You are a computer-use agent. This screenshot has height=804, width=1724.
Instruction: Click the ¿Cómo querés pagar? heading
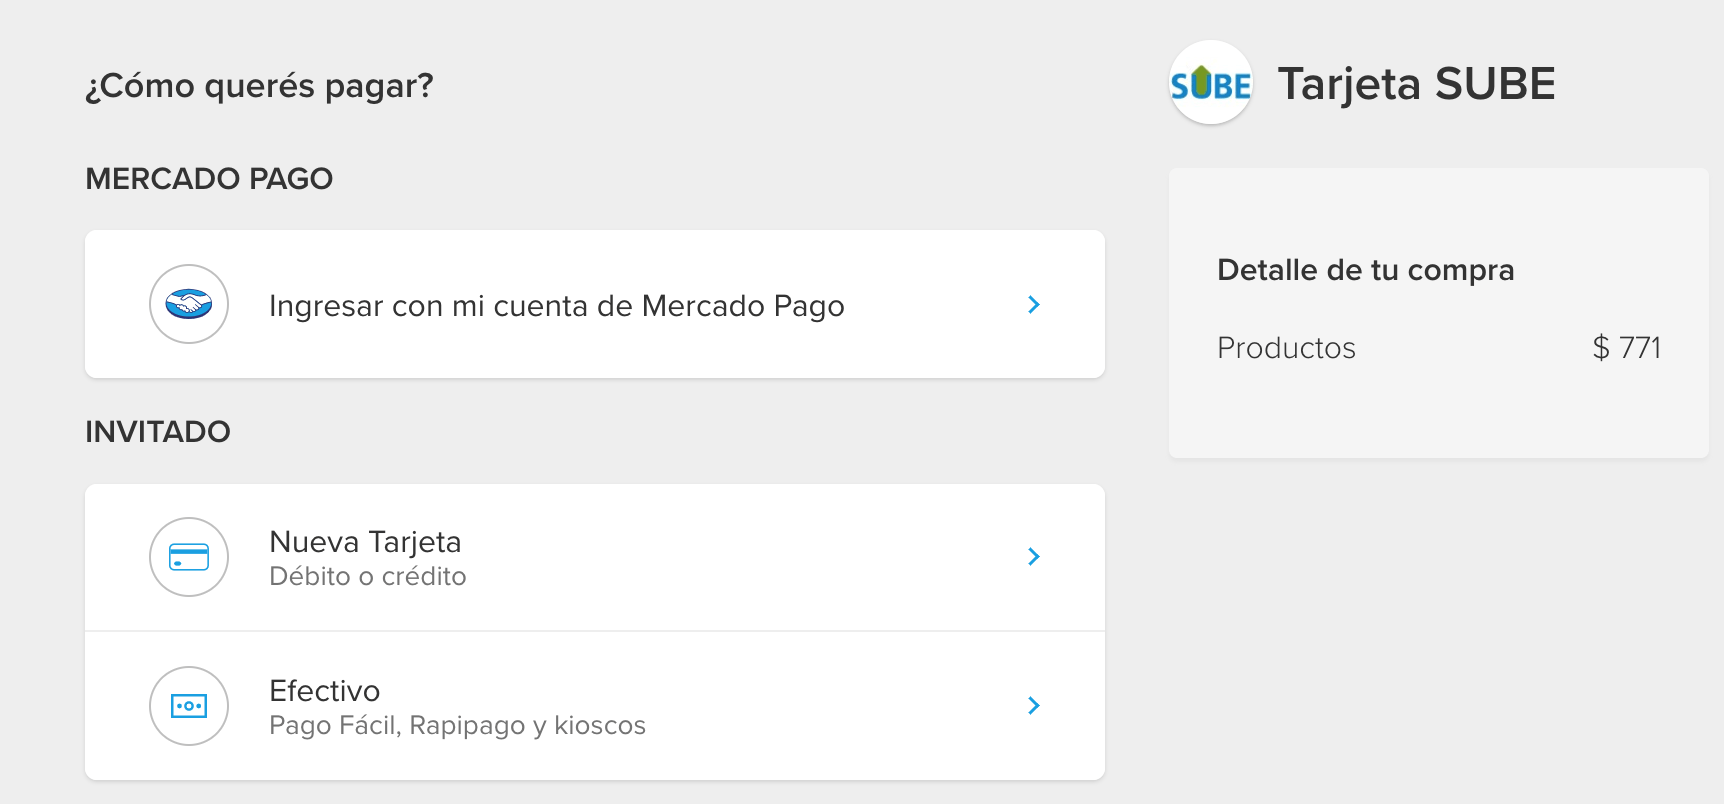[x=259, y=86]
